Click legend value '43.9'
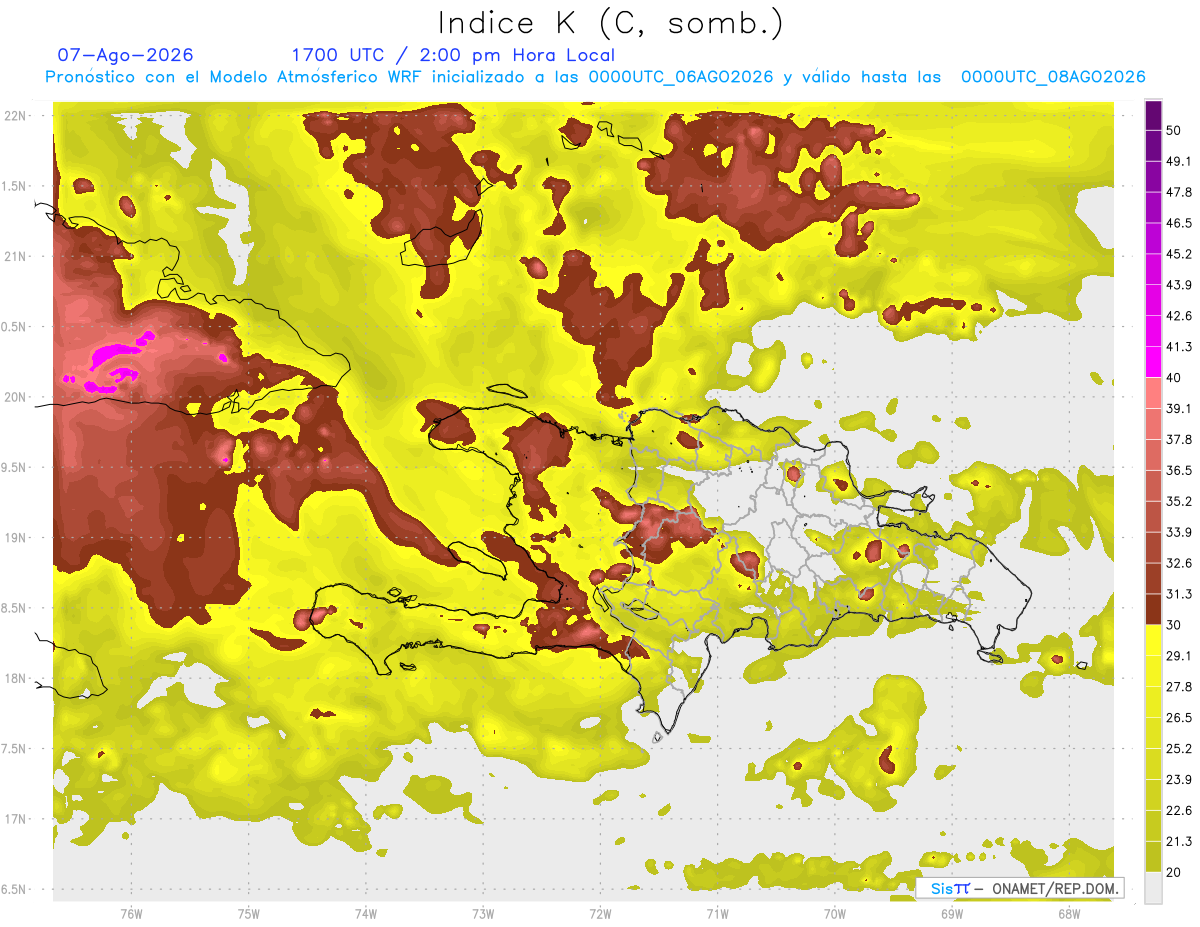This screenshot has height=927, width=1200. coord(1178,285)
